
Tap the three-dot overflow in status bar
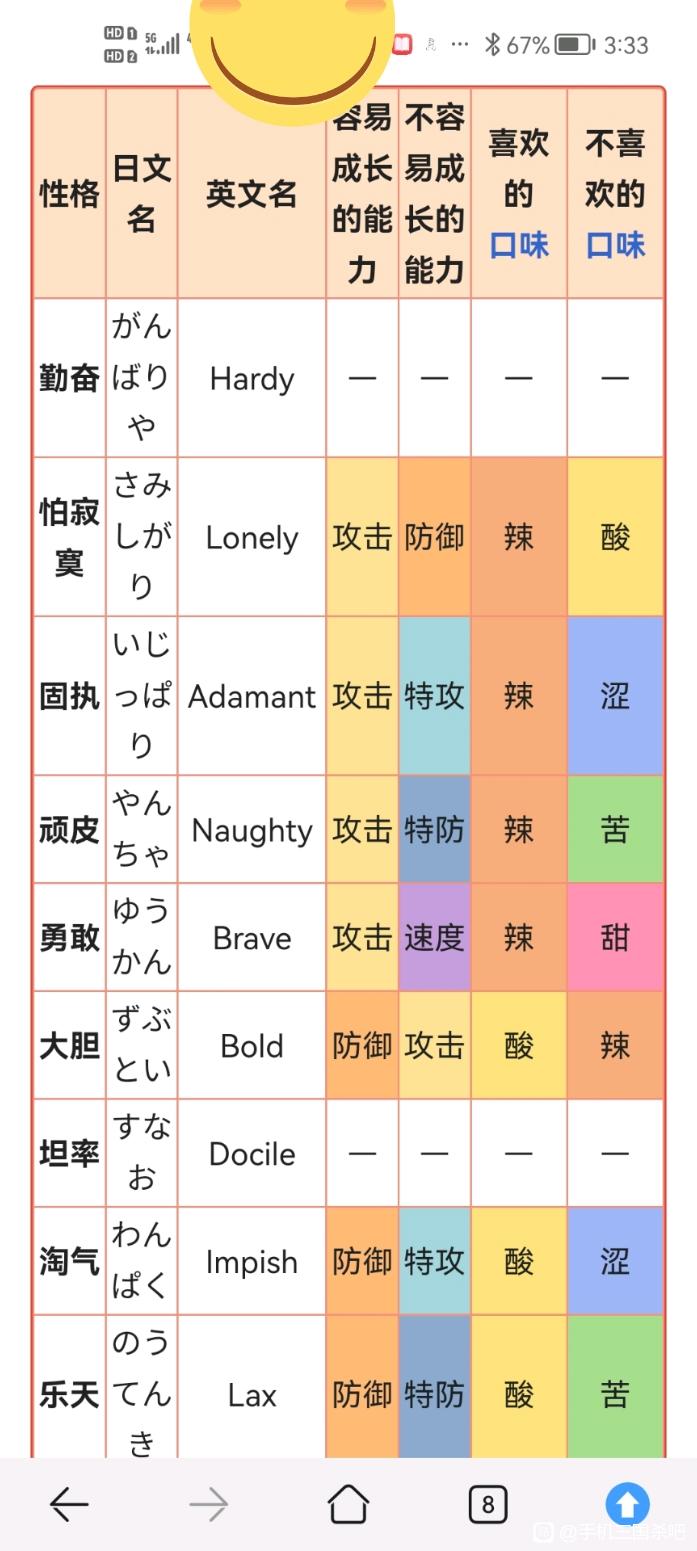tap(460, 45)
